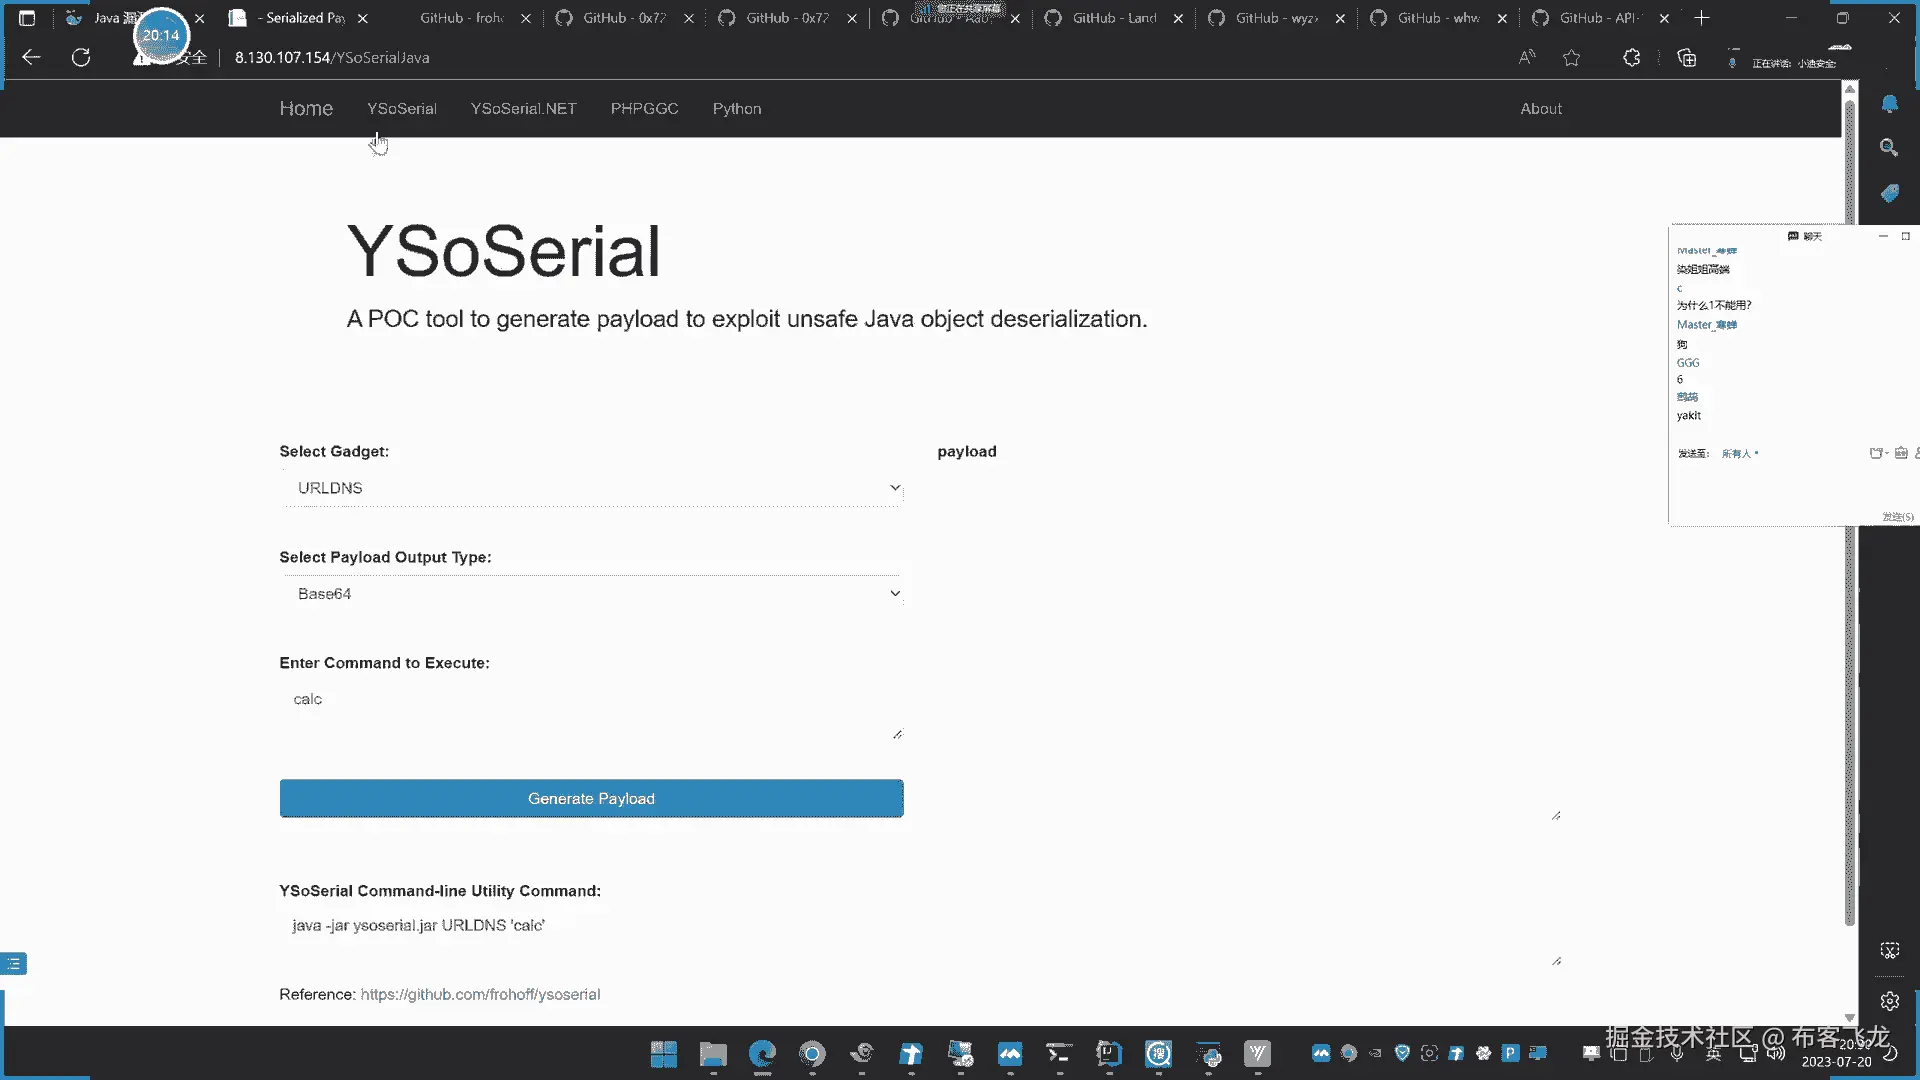Open the chat recipient 所有人 dropdown

[1739, 454]
